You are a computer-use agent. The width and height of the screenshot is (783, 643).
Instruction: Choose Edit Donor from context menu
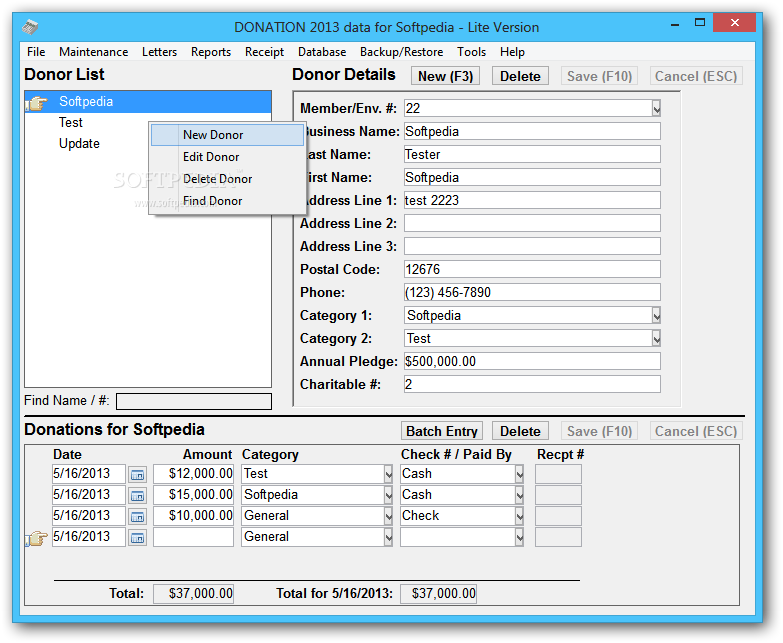pyautogui.click(x=227, y=157)
